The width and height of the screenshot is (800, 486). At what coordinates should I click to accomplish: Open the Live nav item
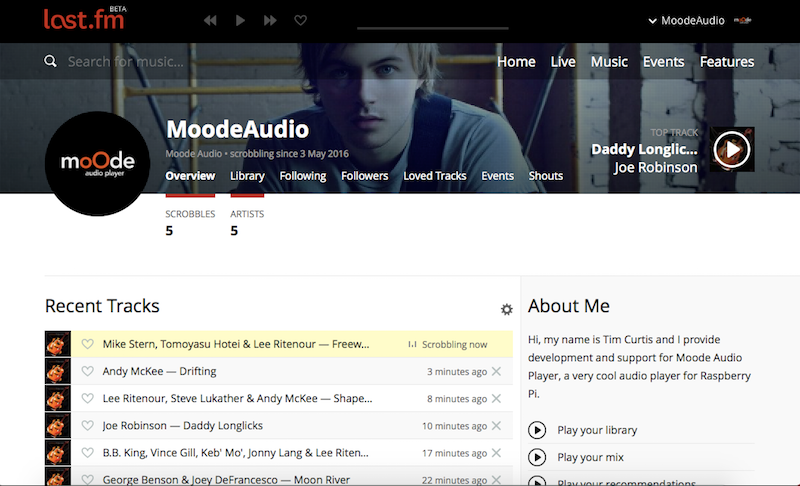coord(563,62)
